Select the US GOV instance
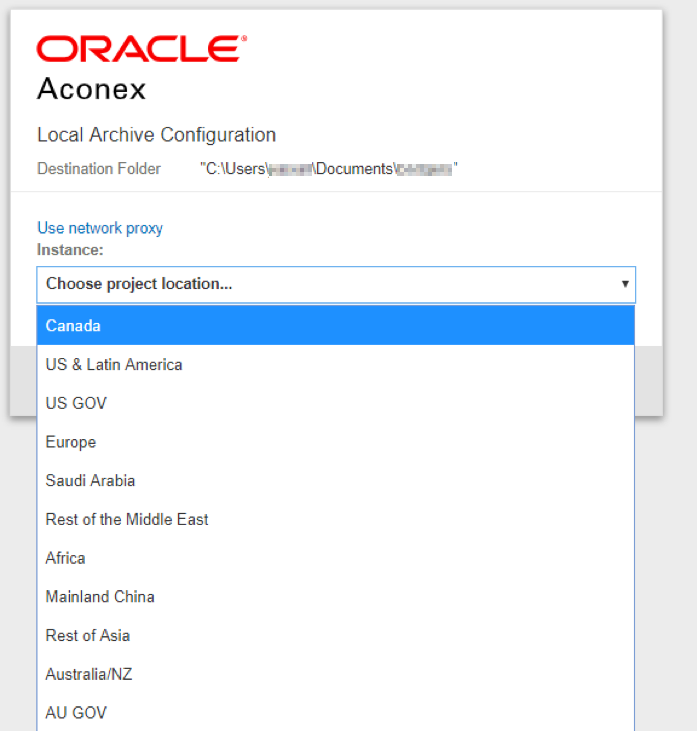Screen dimensions: 697x731 tap(336, 403)
